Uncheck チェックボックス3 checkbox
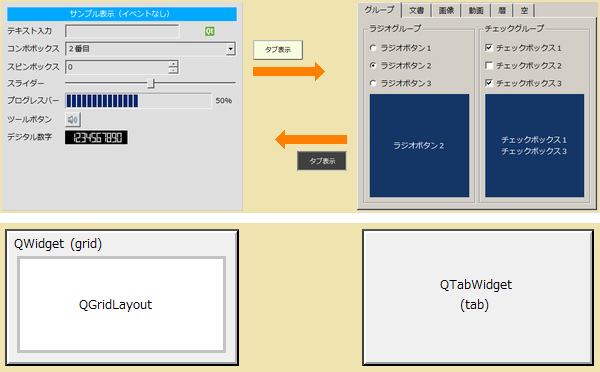 [x=489, y=83]
